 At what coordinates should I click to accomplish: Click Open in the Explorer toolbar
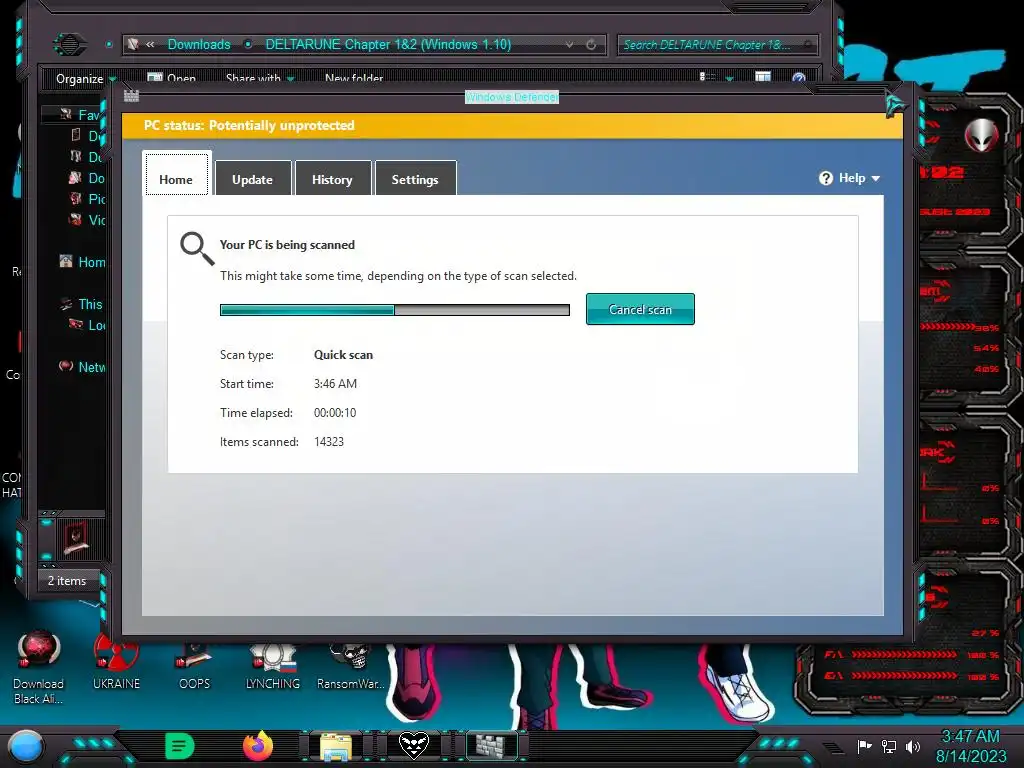click(172, 78)
